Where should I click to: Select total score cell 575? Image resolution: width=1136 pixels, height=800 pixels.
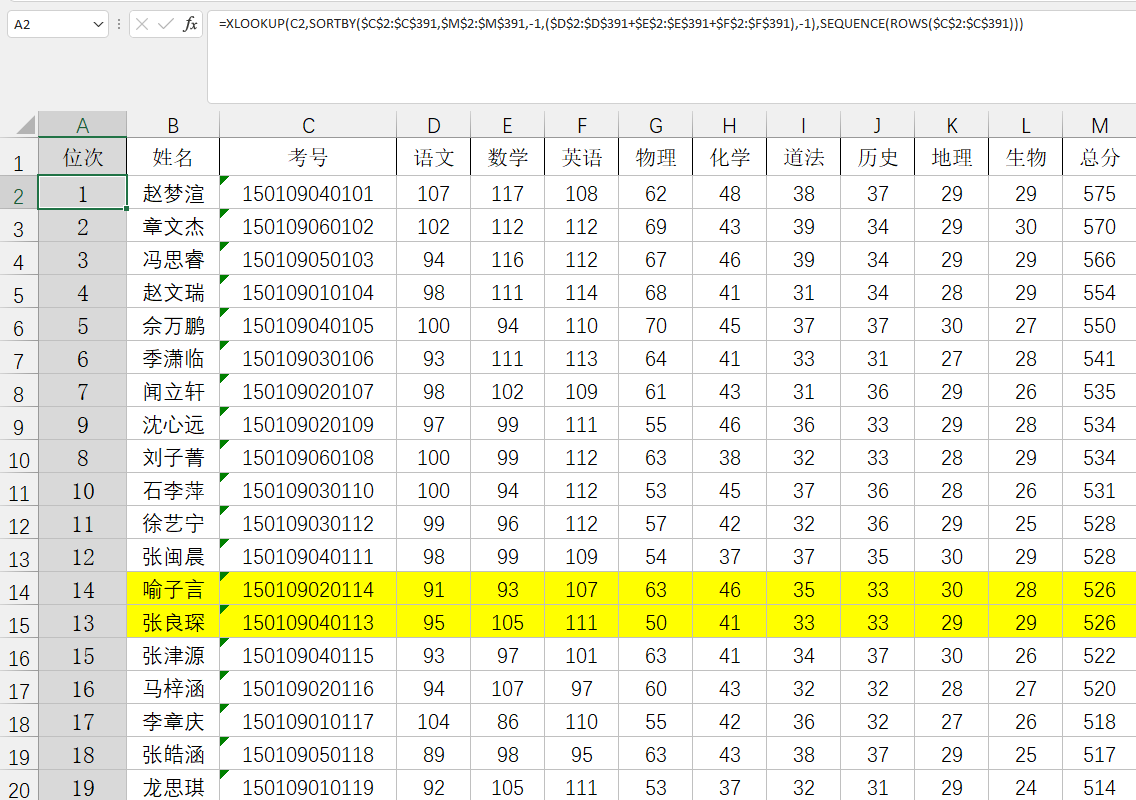click(1099, 193)
